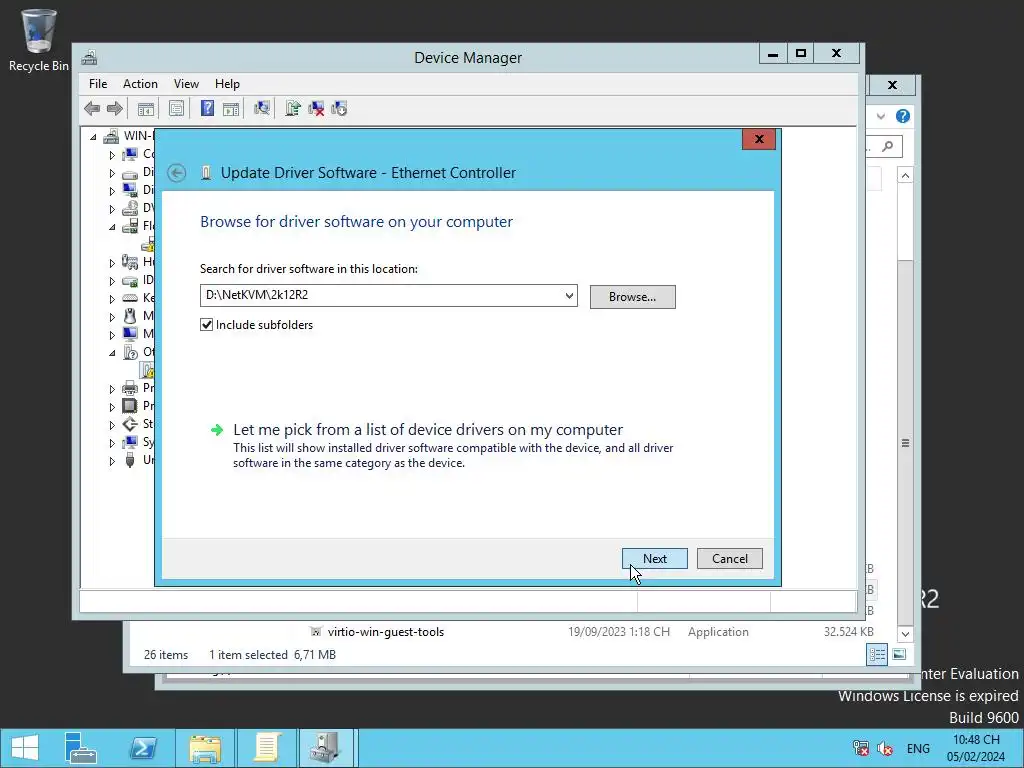The image size is (1024, 768).
Task: Collapse the 'Ot' other devices node arrow
Action: coord(112,353)
